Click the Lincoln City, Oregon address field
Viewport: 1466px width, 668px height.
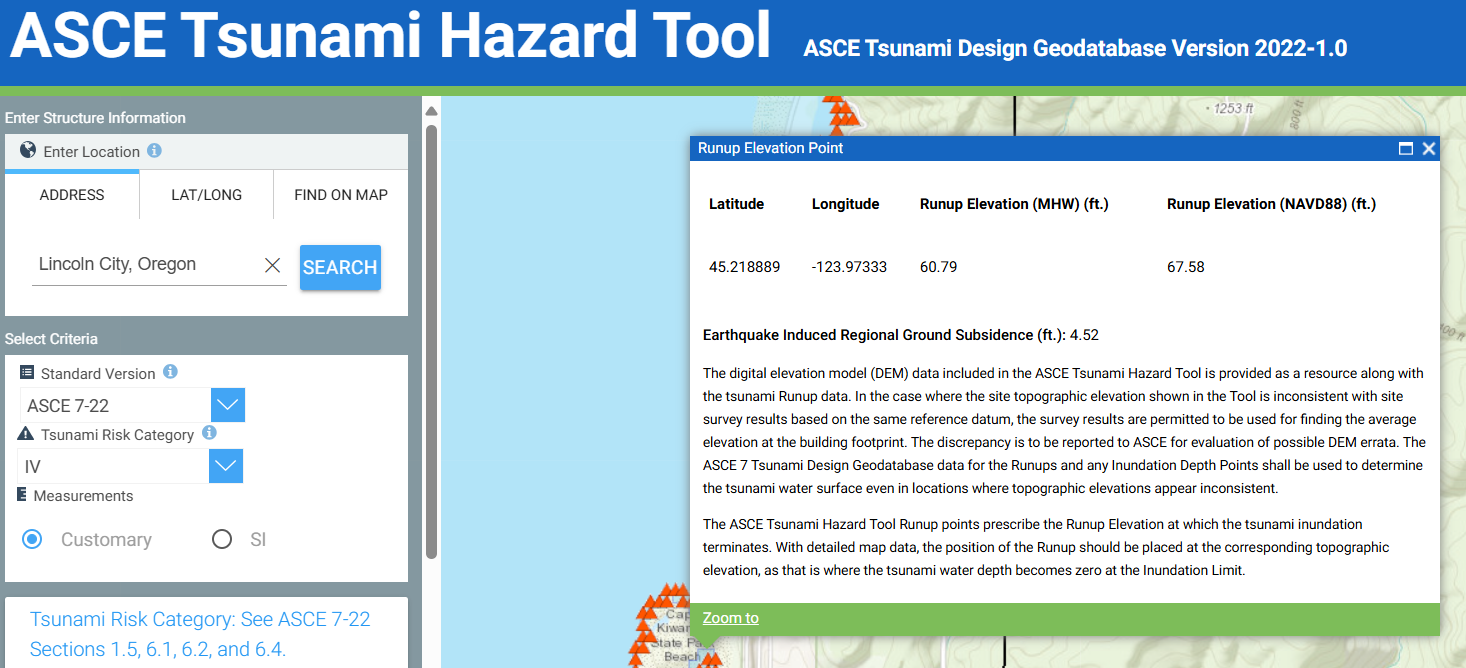[145, 265]
